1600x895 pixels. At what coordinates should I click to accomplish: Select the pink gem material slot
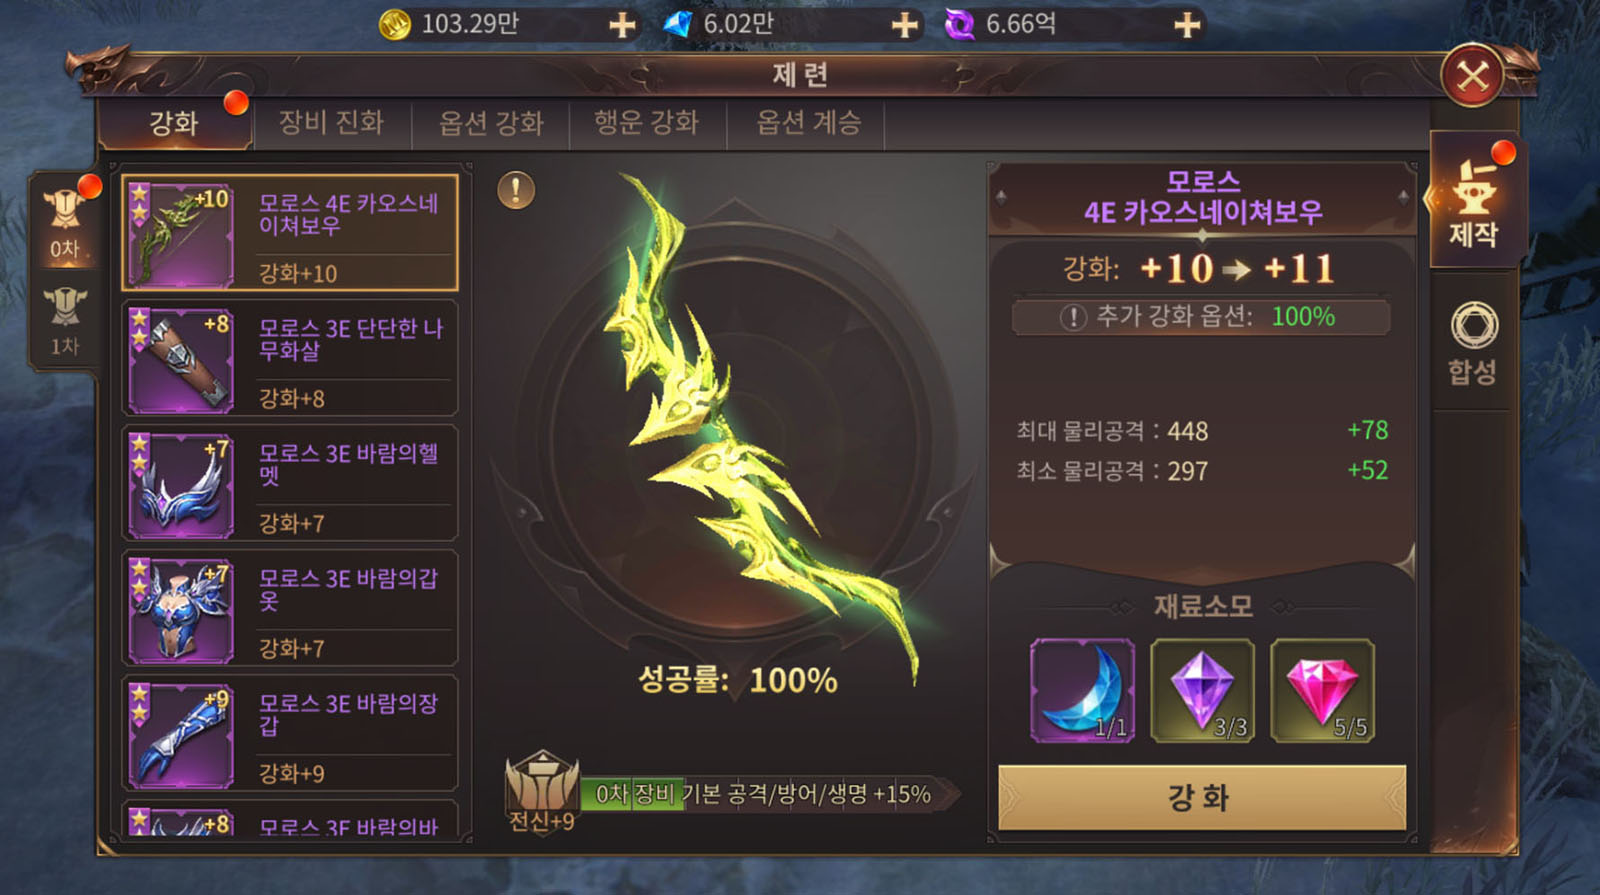pos(1322,690)
